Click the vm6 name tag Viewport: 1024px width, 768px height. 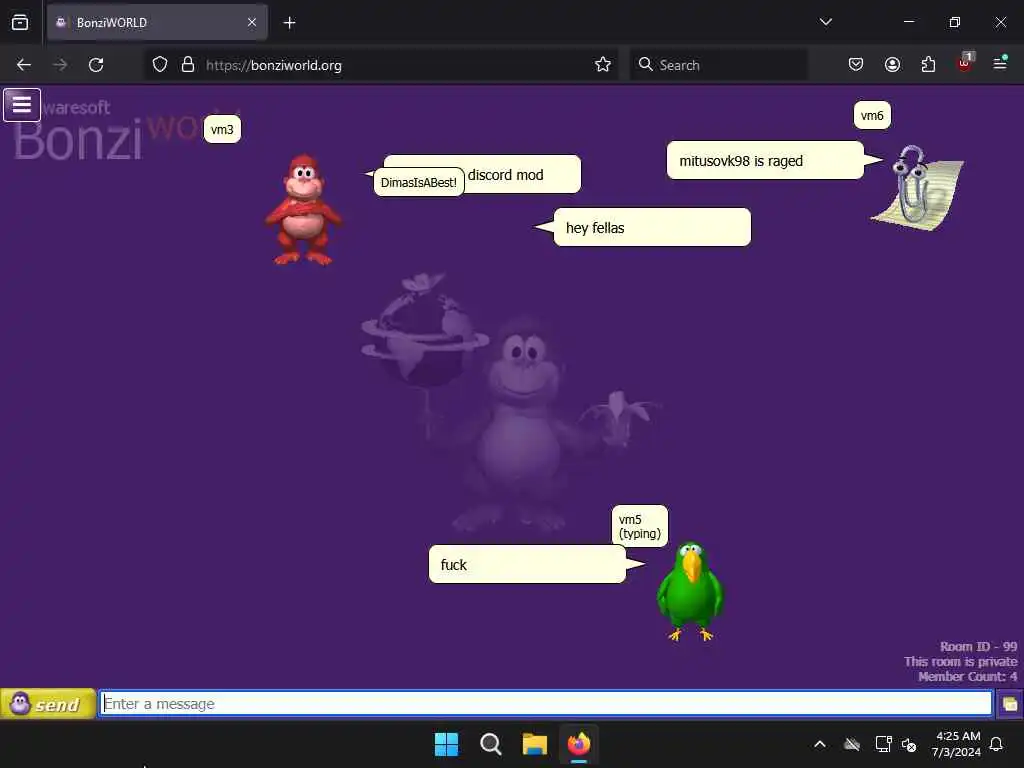[872, 116]
